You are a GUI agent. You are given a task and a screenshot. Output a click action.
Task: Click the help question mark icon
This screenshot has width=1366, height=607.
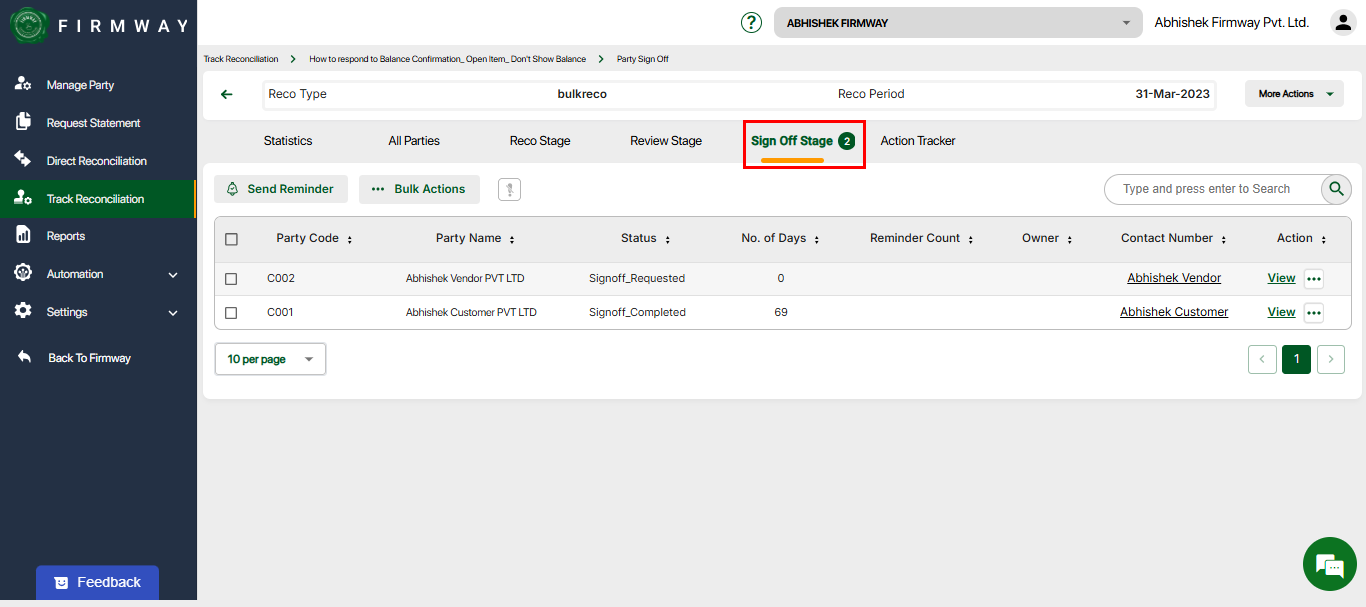click(x=751, y=23)
